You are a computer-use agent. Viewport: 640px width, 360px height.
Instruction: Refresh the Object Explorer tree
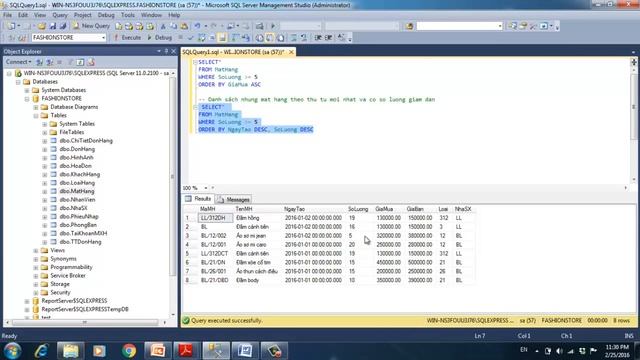[80, 62]
